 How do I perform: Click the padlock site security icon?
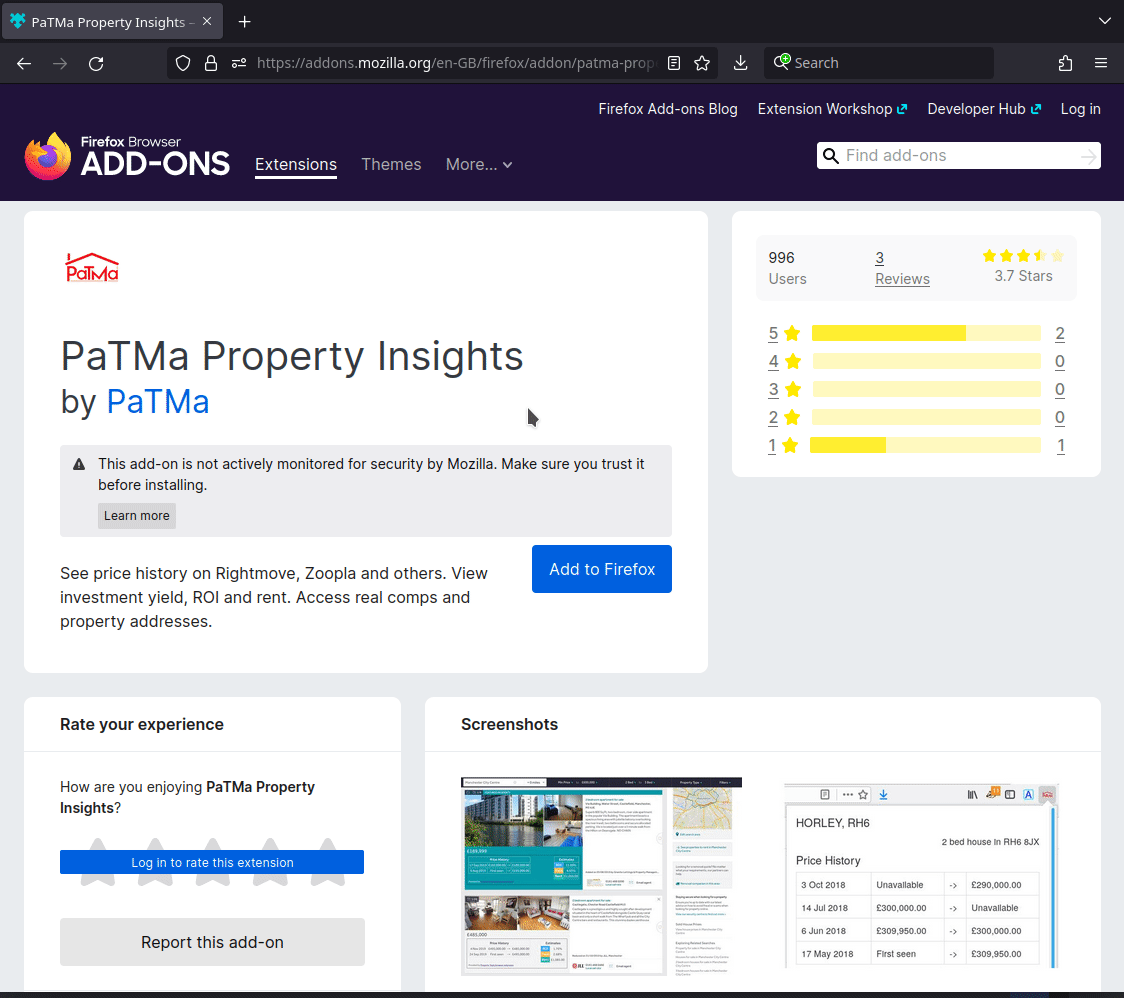(211, 63)
